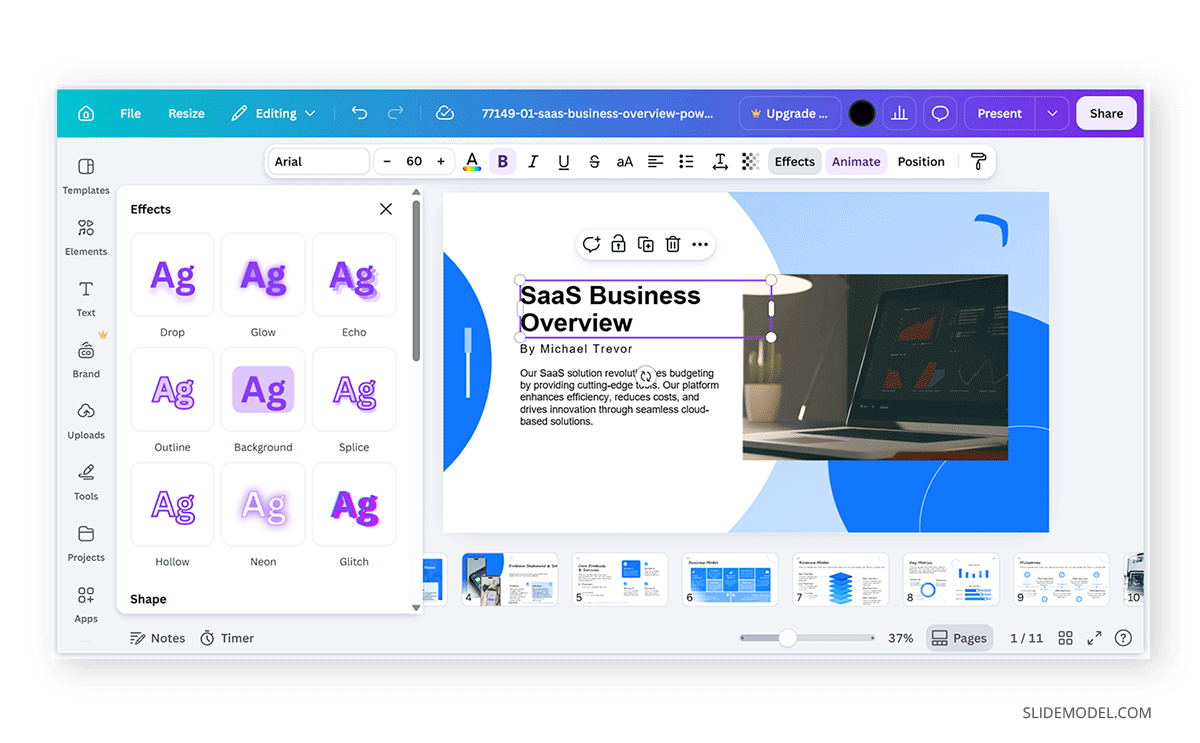Viewport: 1200px width, 743px height.
Task: Open Apps in the sidebar
Action: pyautogui.click(x=86, y=604)
